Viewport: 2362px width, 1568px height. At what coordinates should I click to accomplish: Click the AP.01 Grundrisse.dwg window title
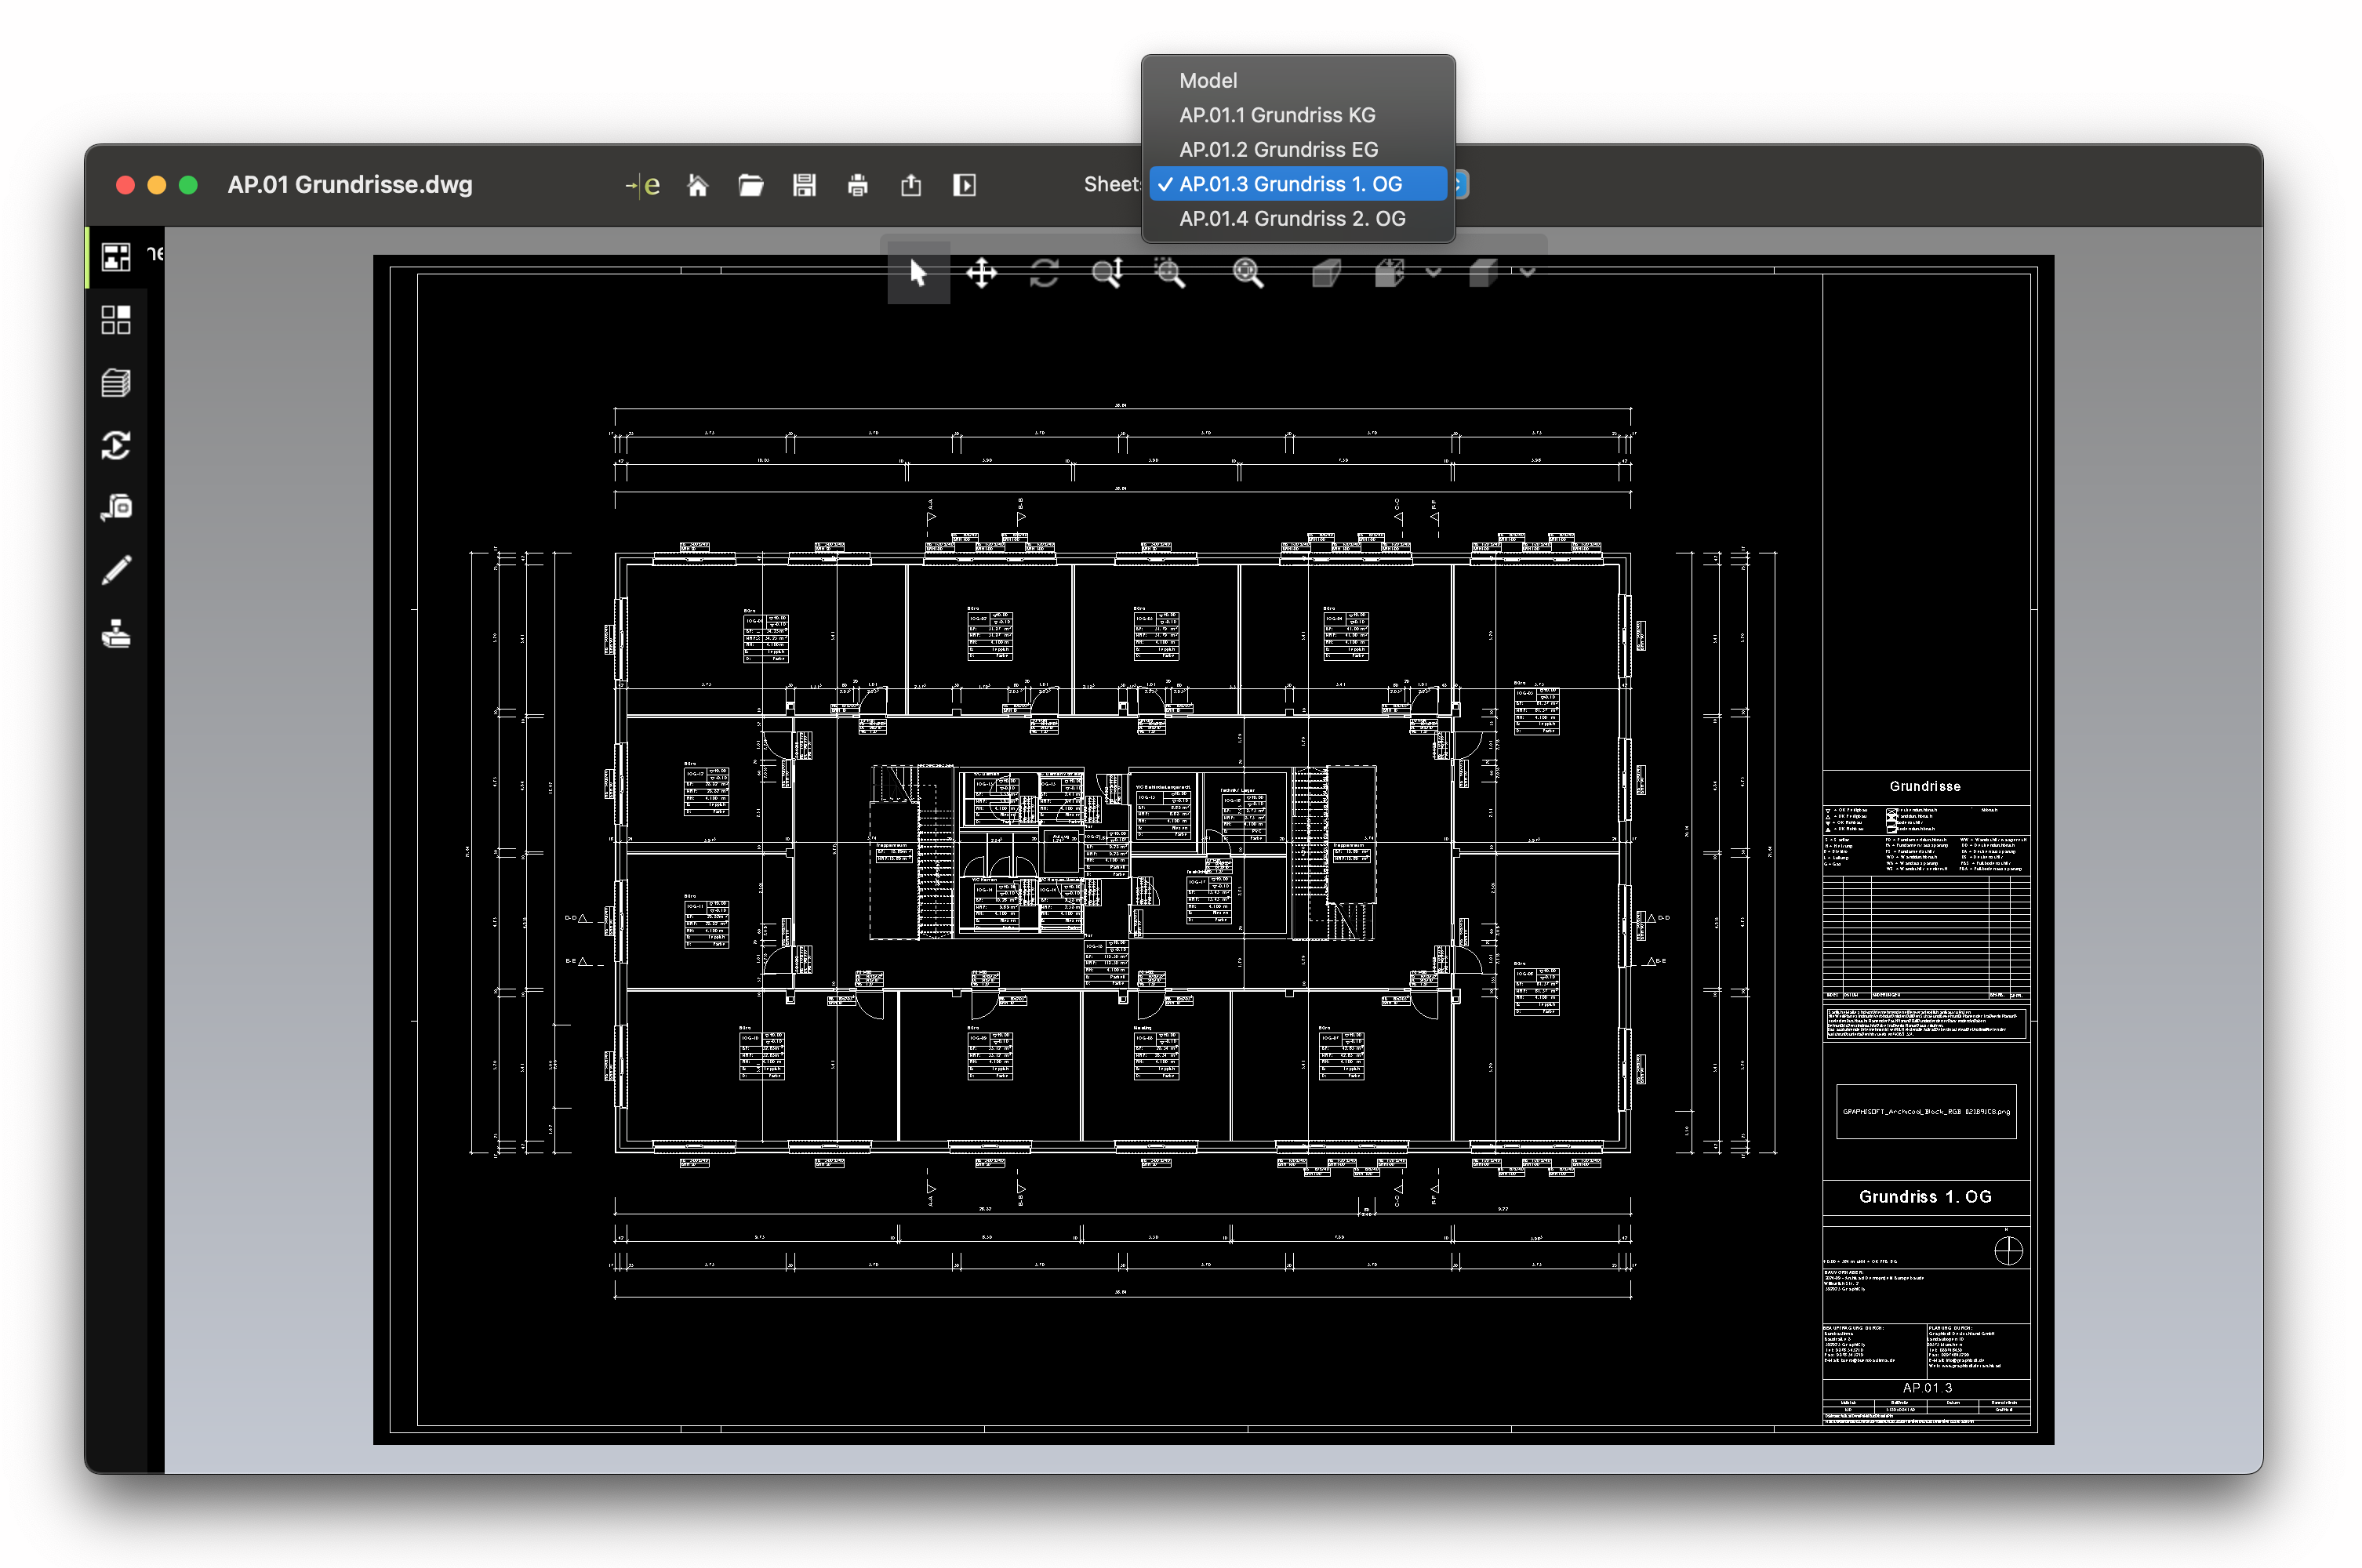coord(350,185)
